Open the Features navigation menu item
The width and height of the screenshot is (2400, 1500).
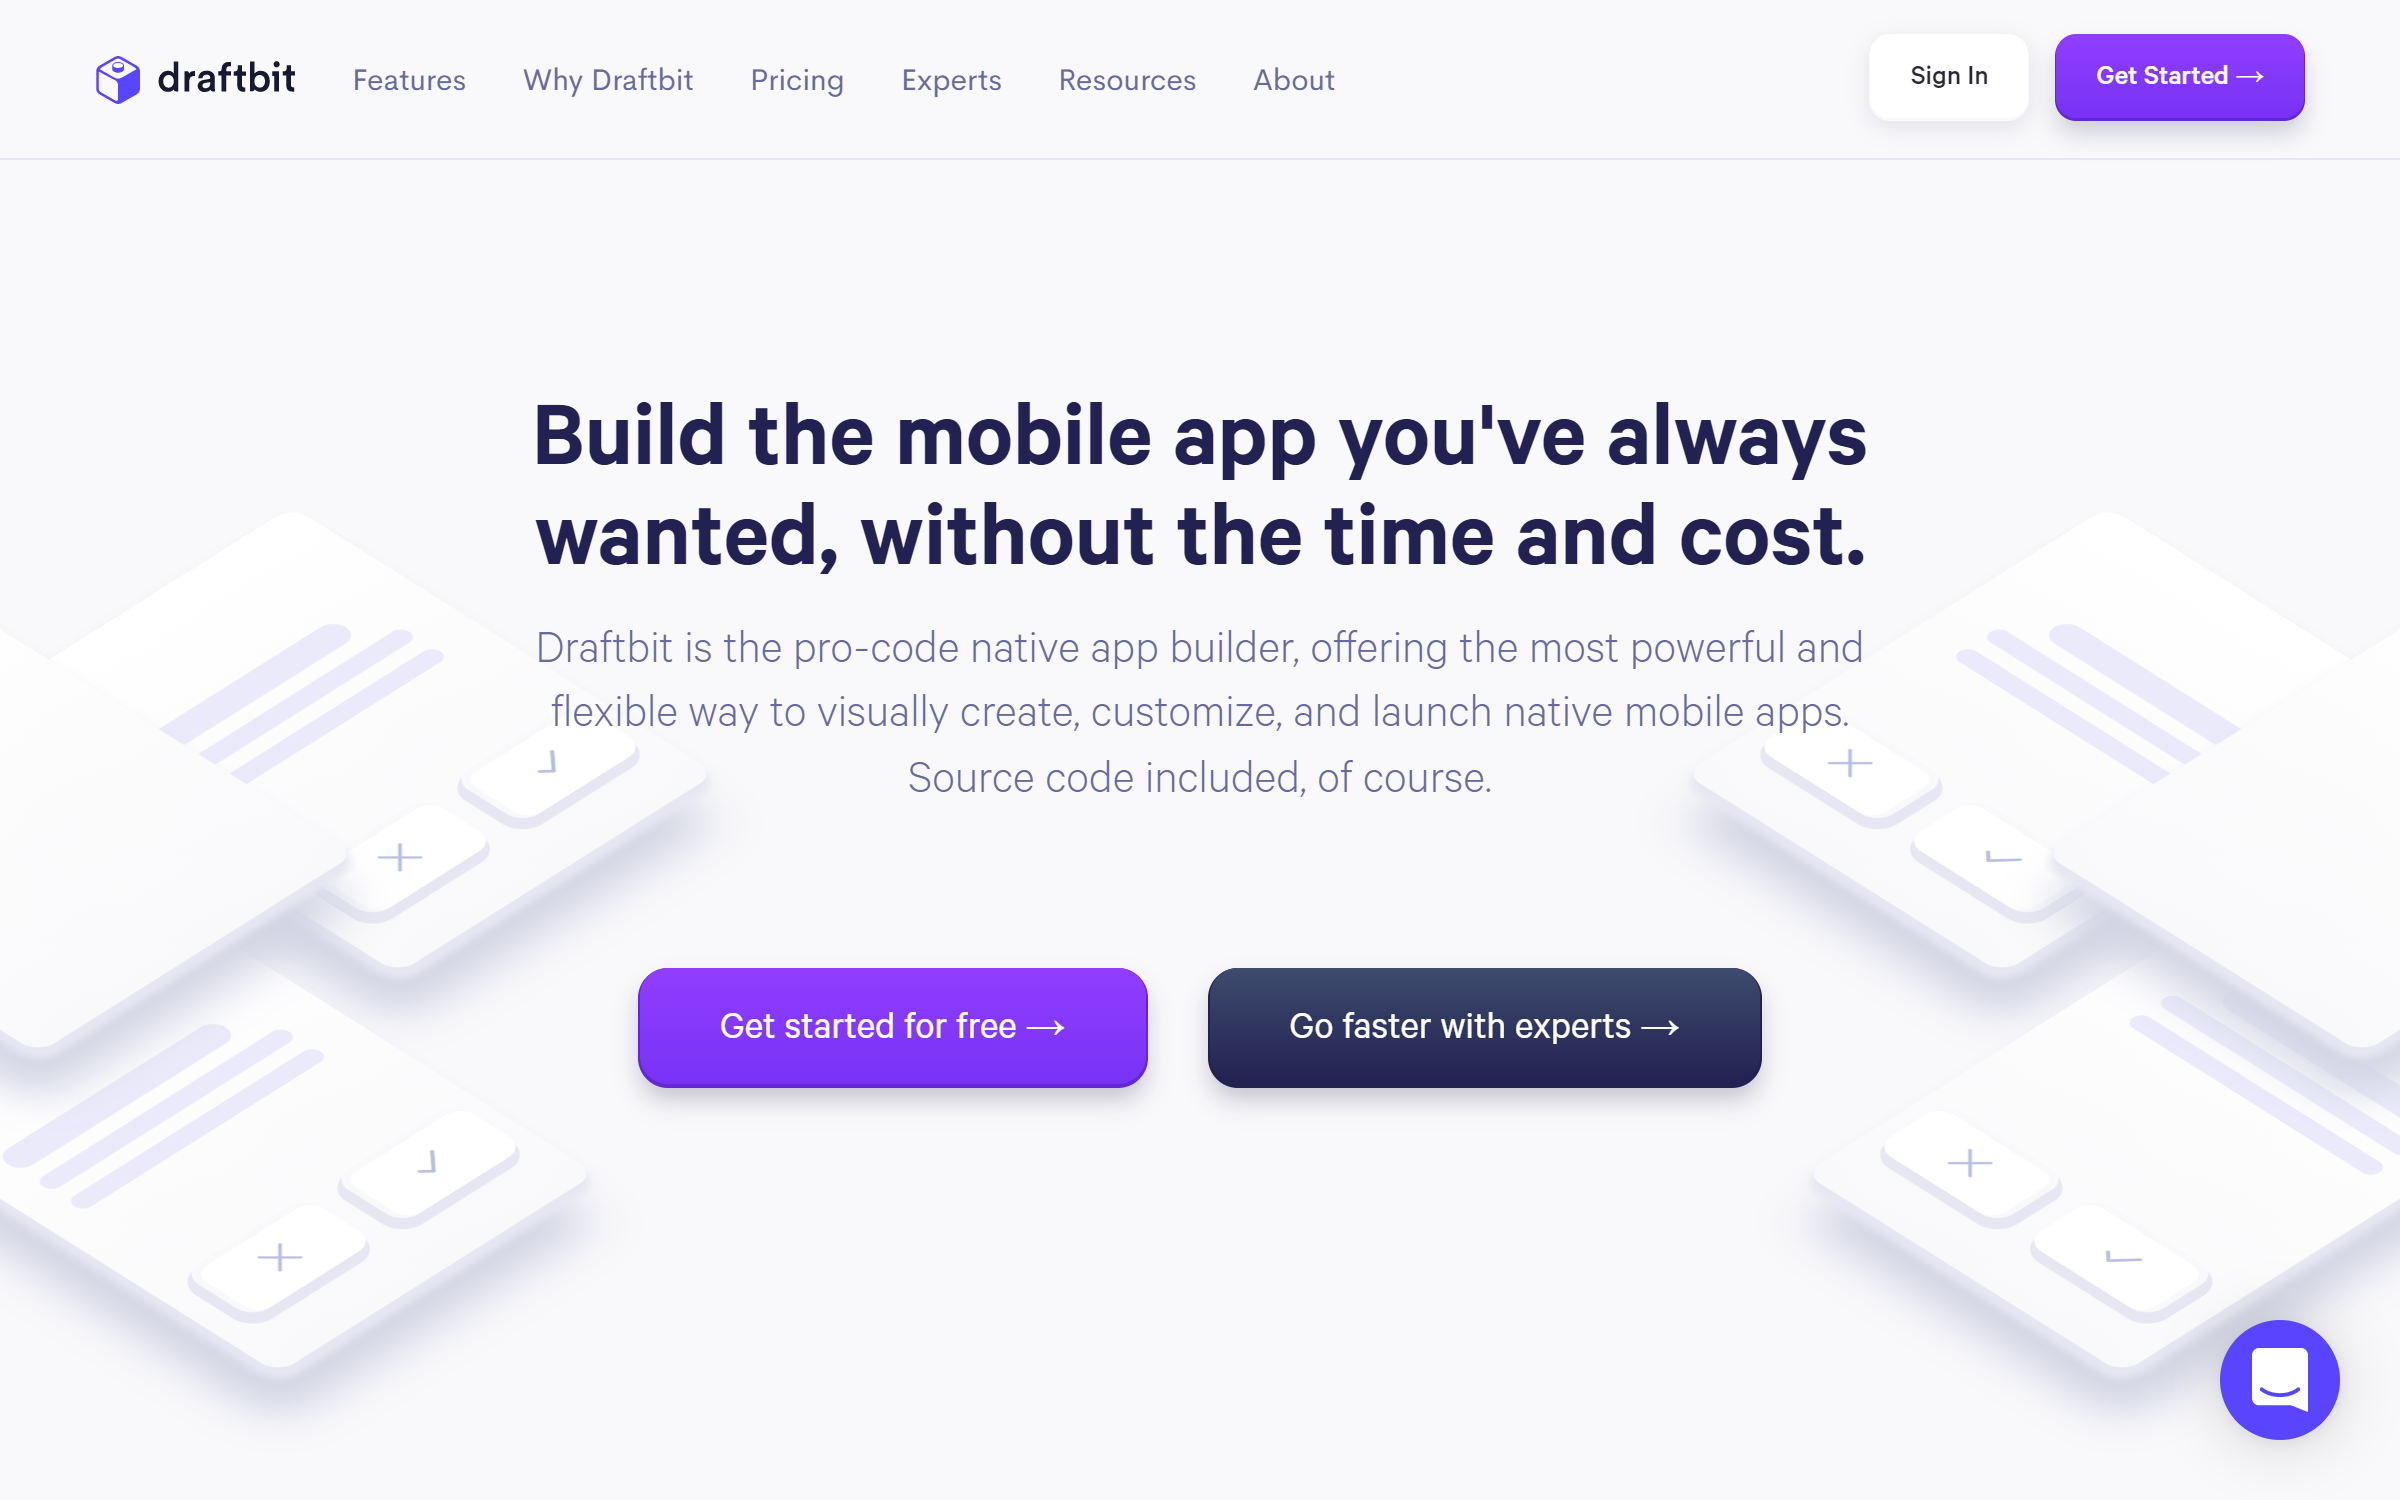pos(408,79)
